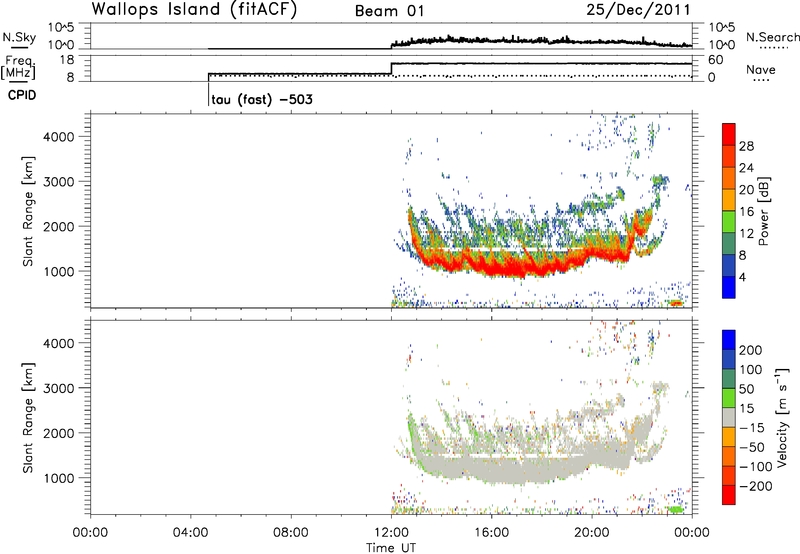The width and height of the screenshot is (800, 554).
Task: Click the Velocity panel 'Slant Range [km]' label
Action: 28,418
